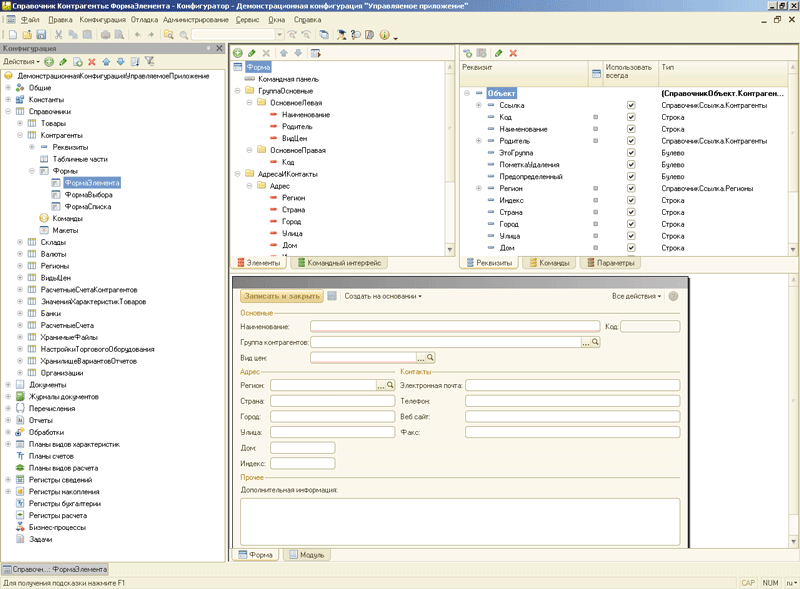Open the Создать на основании dropdown
This screenshot has width=800, height=589.
[x=382, y=296]
